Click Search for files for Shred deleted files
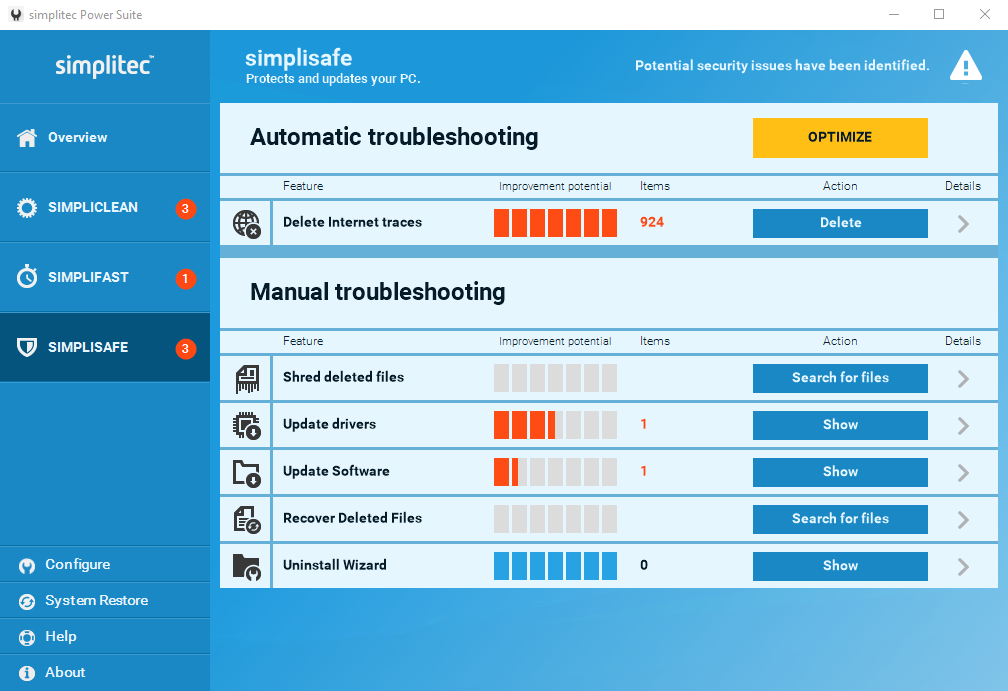This screenshot has height=691, width=1008. (x=840, y=378)
